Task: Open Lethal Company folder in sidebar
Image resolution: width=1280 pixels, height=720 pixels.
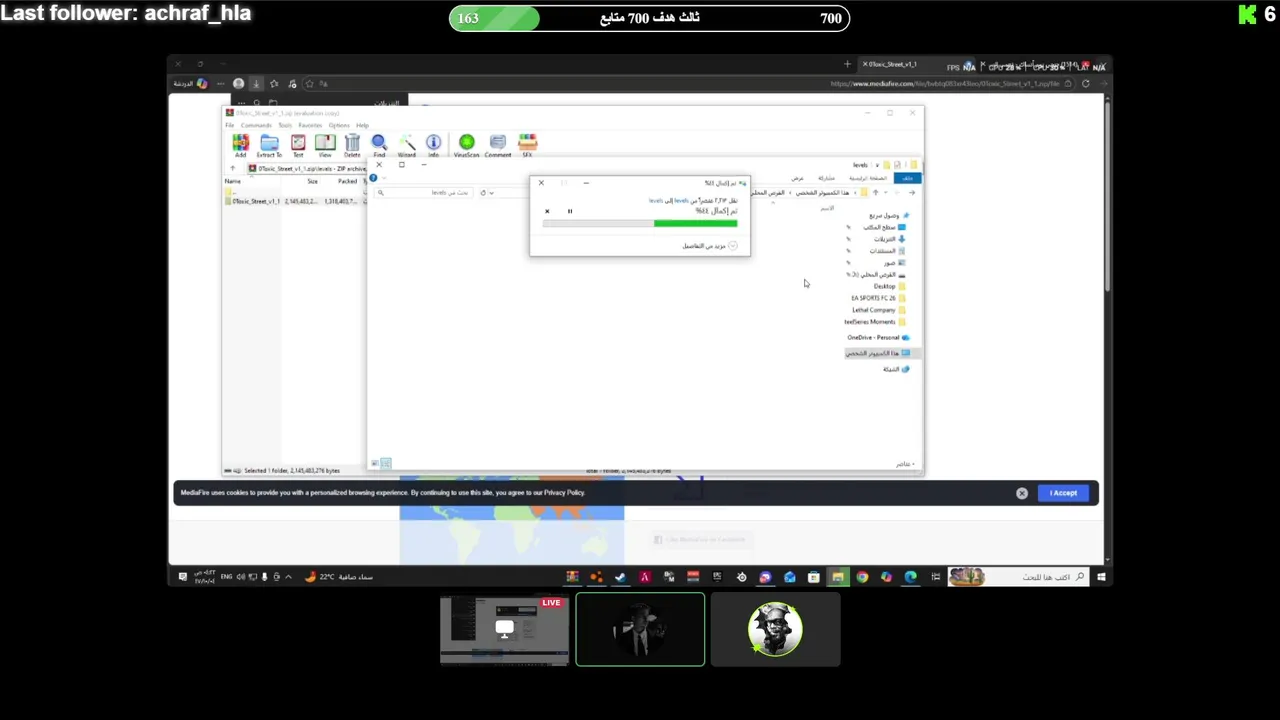Action: 879,310
